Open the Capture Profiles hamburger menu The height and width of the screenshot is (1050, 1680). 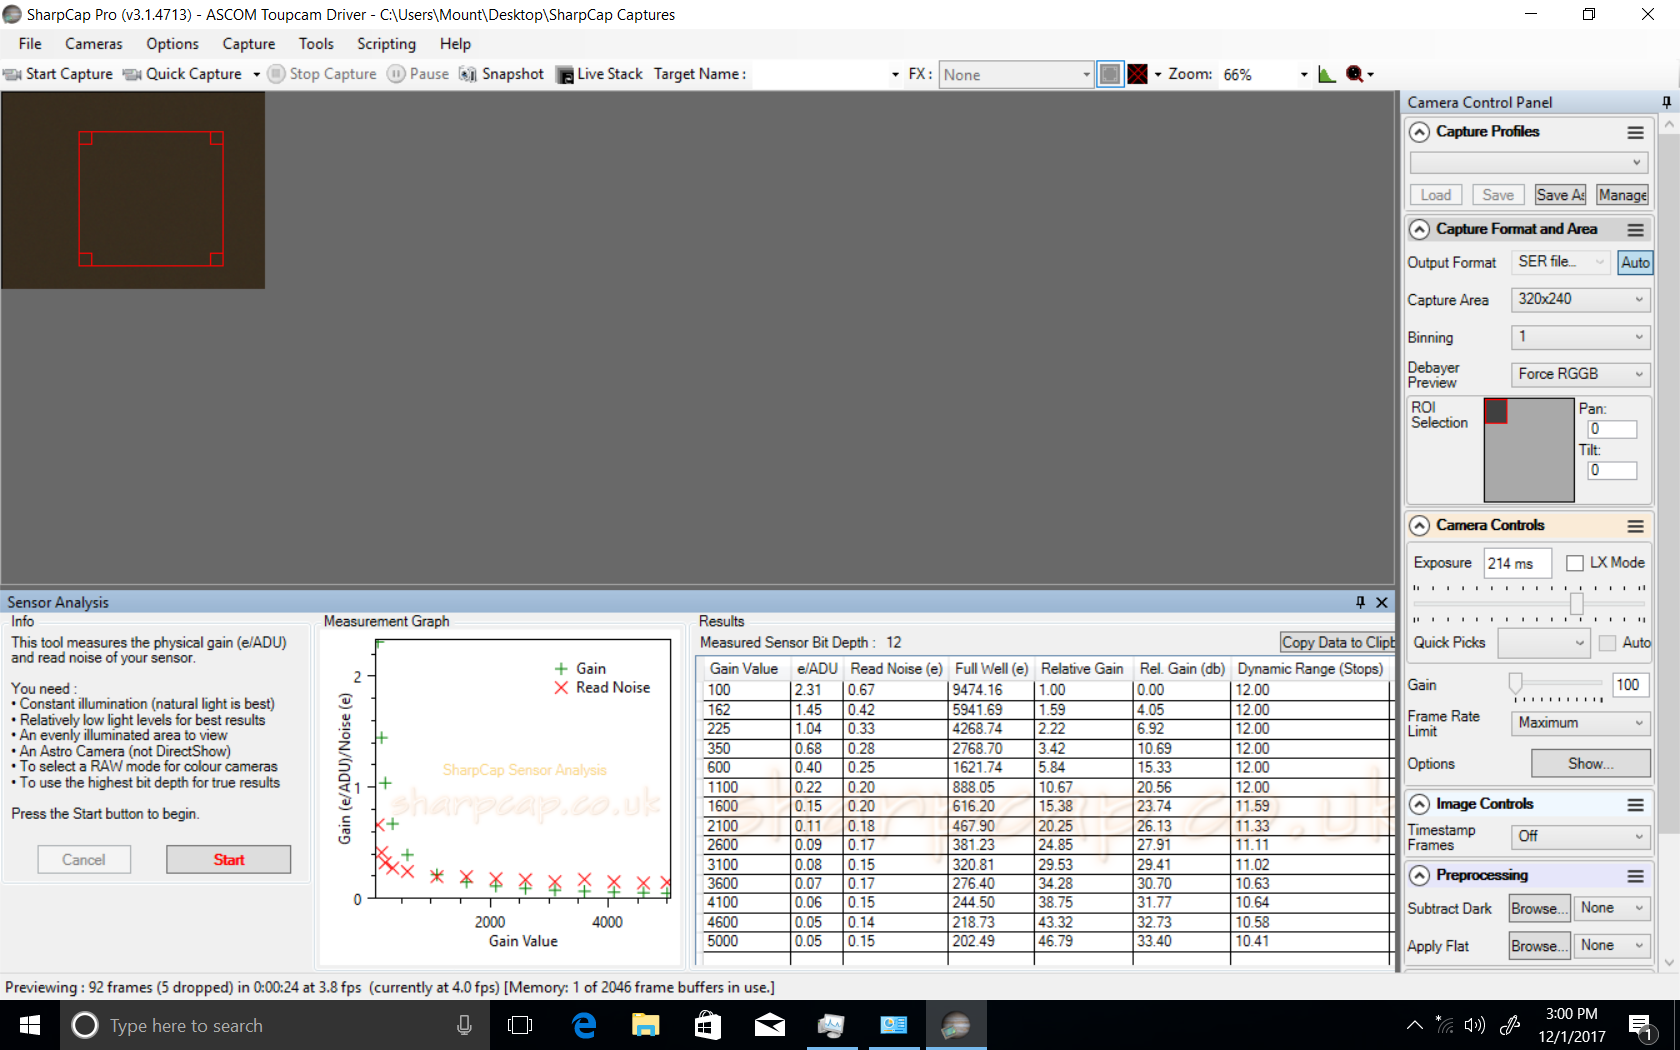pyautogui.click(x=1635, y=132)
